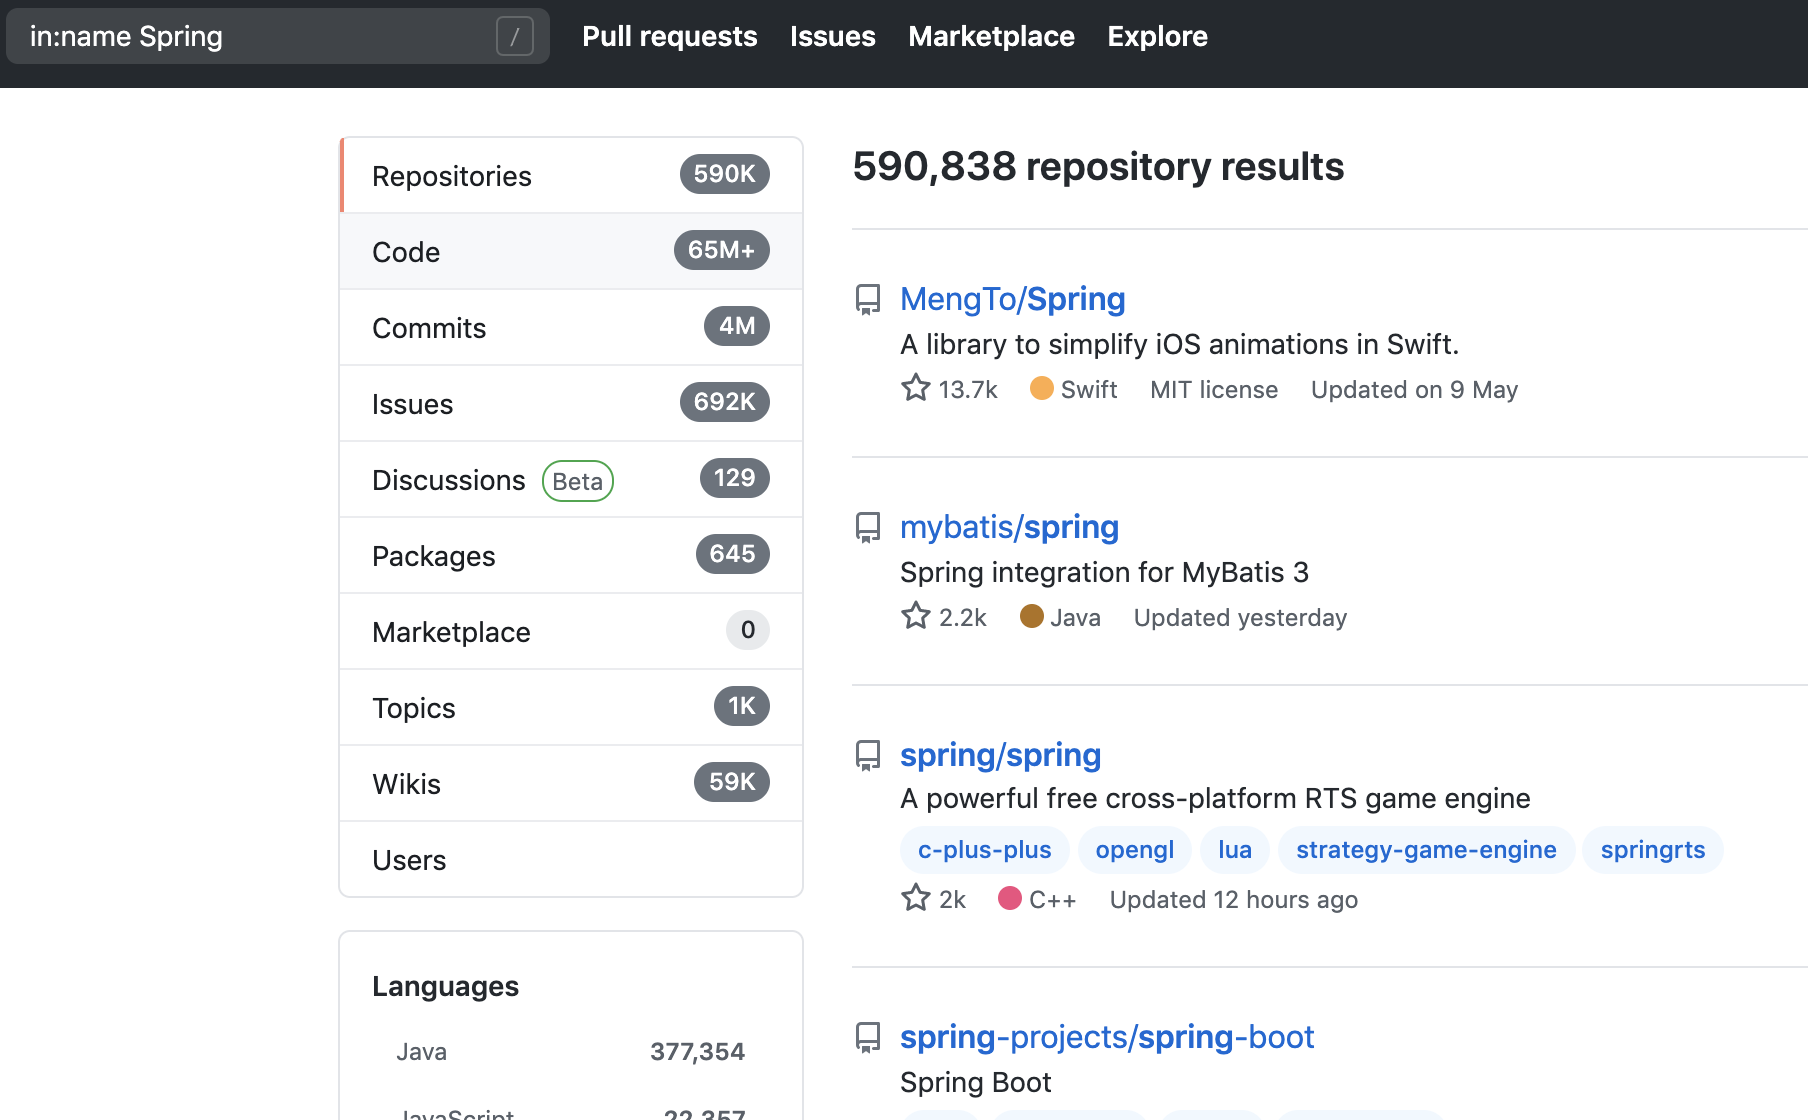
Task: Open the MengTo/Spring repository
Action: [x=1012, y=299]
